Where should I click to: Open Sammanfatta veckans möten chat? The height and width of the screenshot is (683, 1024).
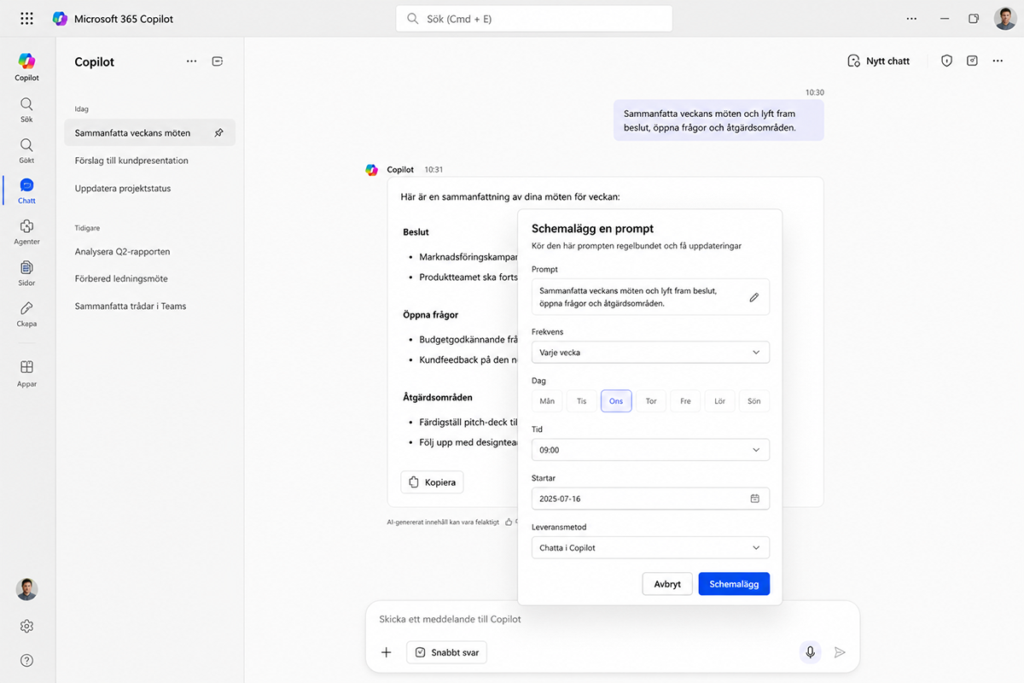150,133
